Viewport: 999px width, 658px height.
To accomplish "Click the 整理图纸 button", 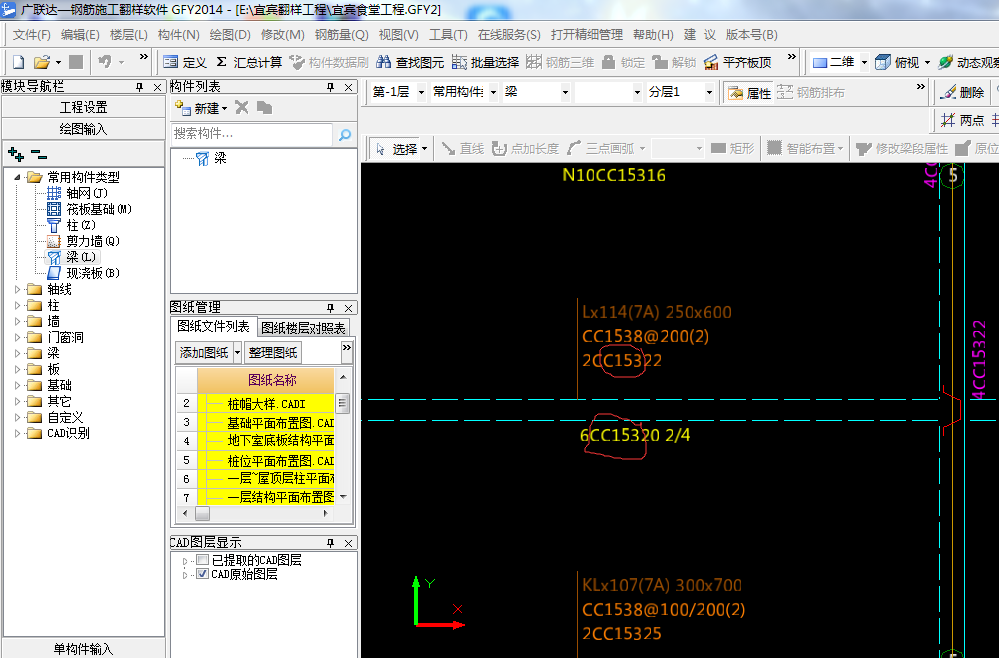I will click(273, 352).
